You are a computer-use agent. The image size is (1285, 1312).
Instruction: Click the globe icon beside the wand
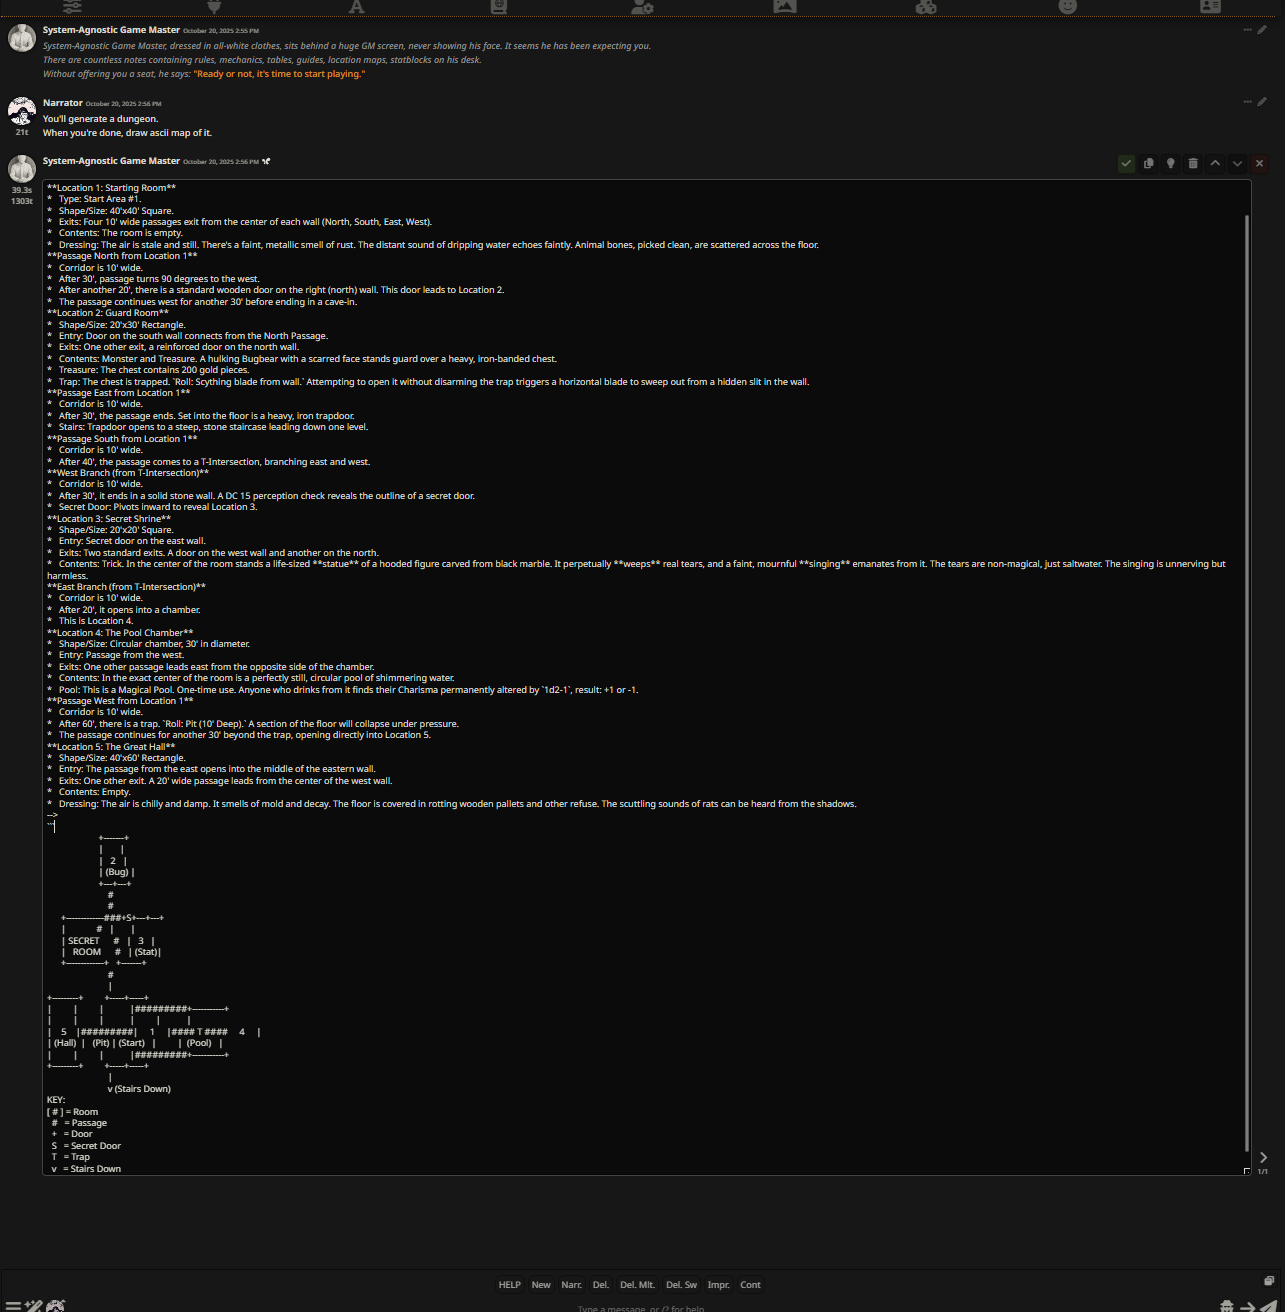[x=56, y=1306]
